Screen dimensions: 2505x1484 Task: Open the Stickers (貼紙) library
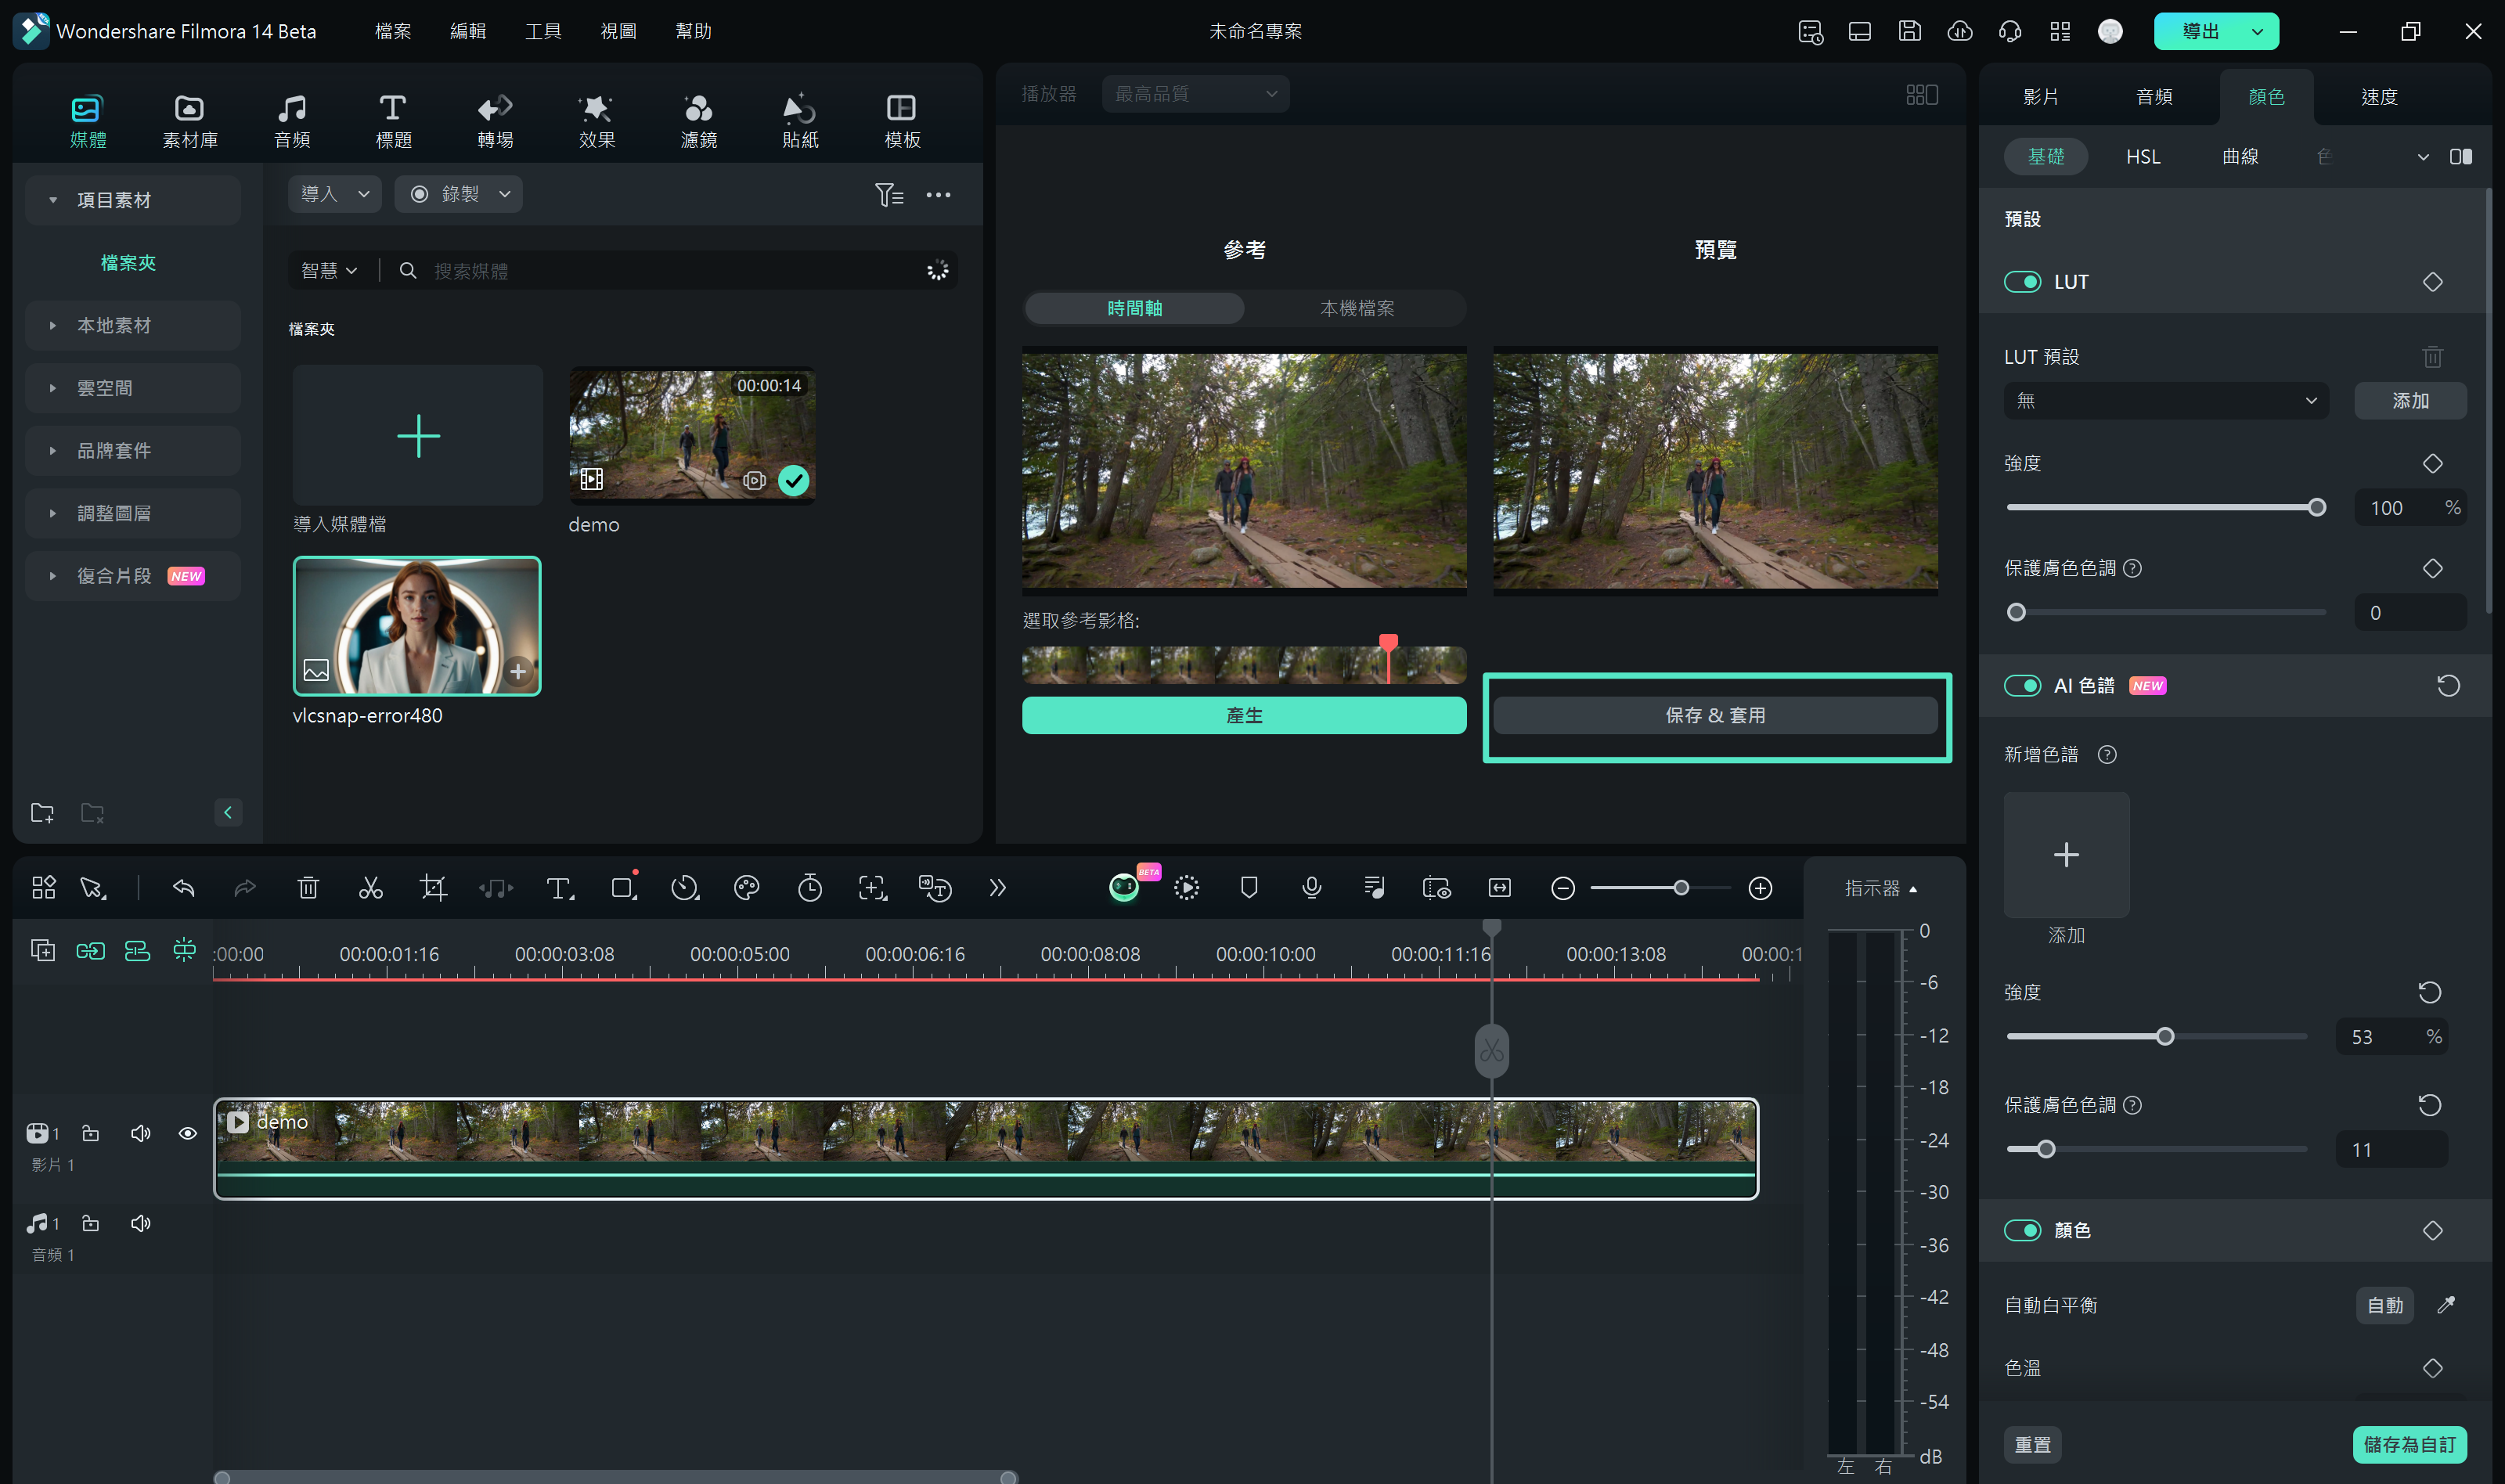(x=800, y=121)
